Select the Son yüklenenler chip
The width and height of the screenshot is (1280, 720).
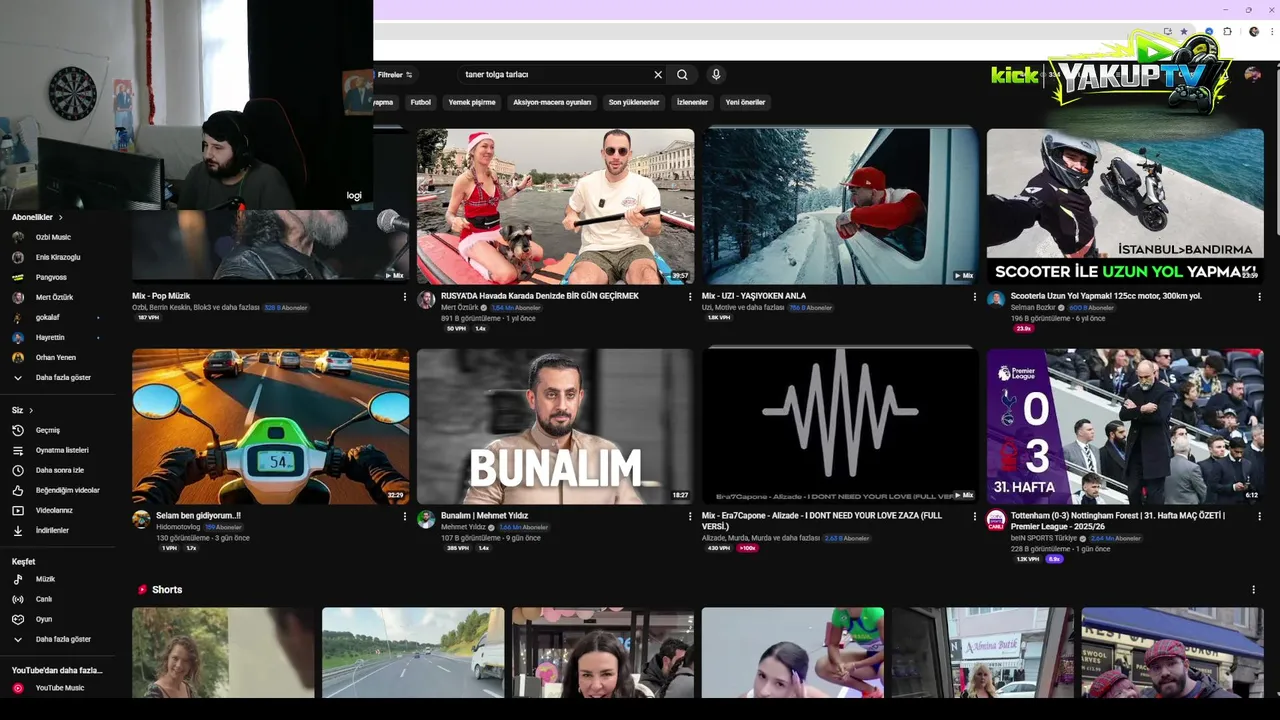click(x=634, y=102)
